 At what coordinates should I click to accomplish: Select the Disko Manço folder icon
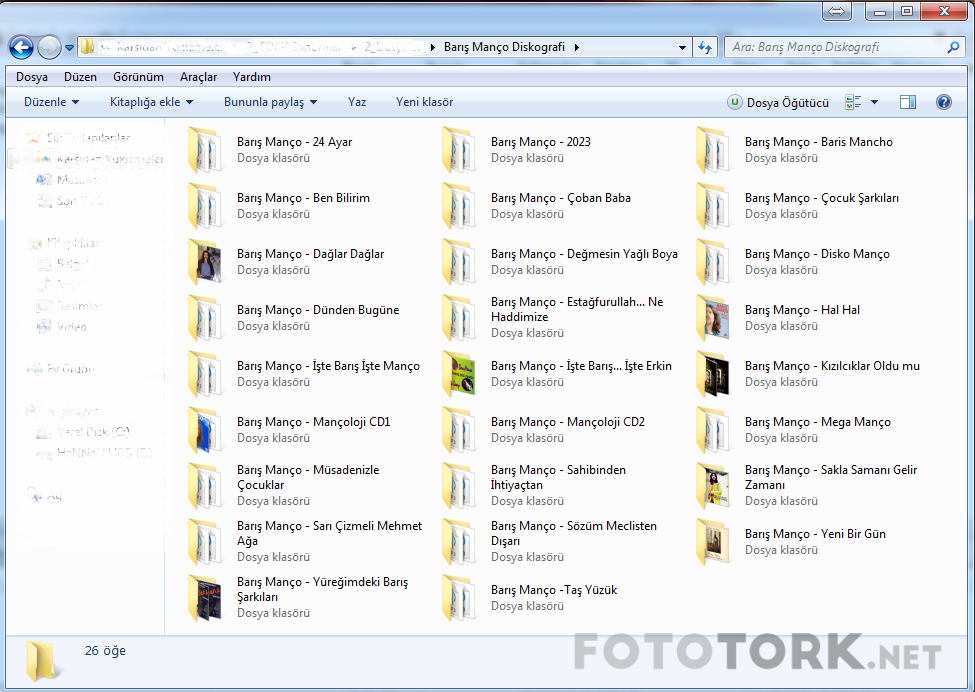713,261
